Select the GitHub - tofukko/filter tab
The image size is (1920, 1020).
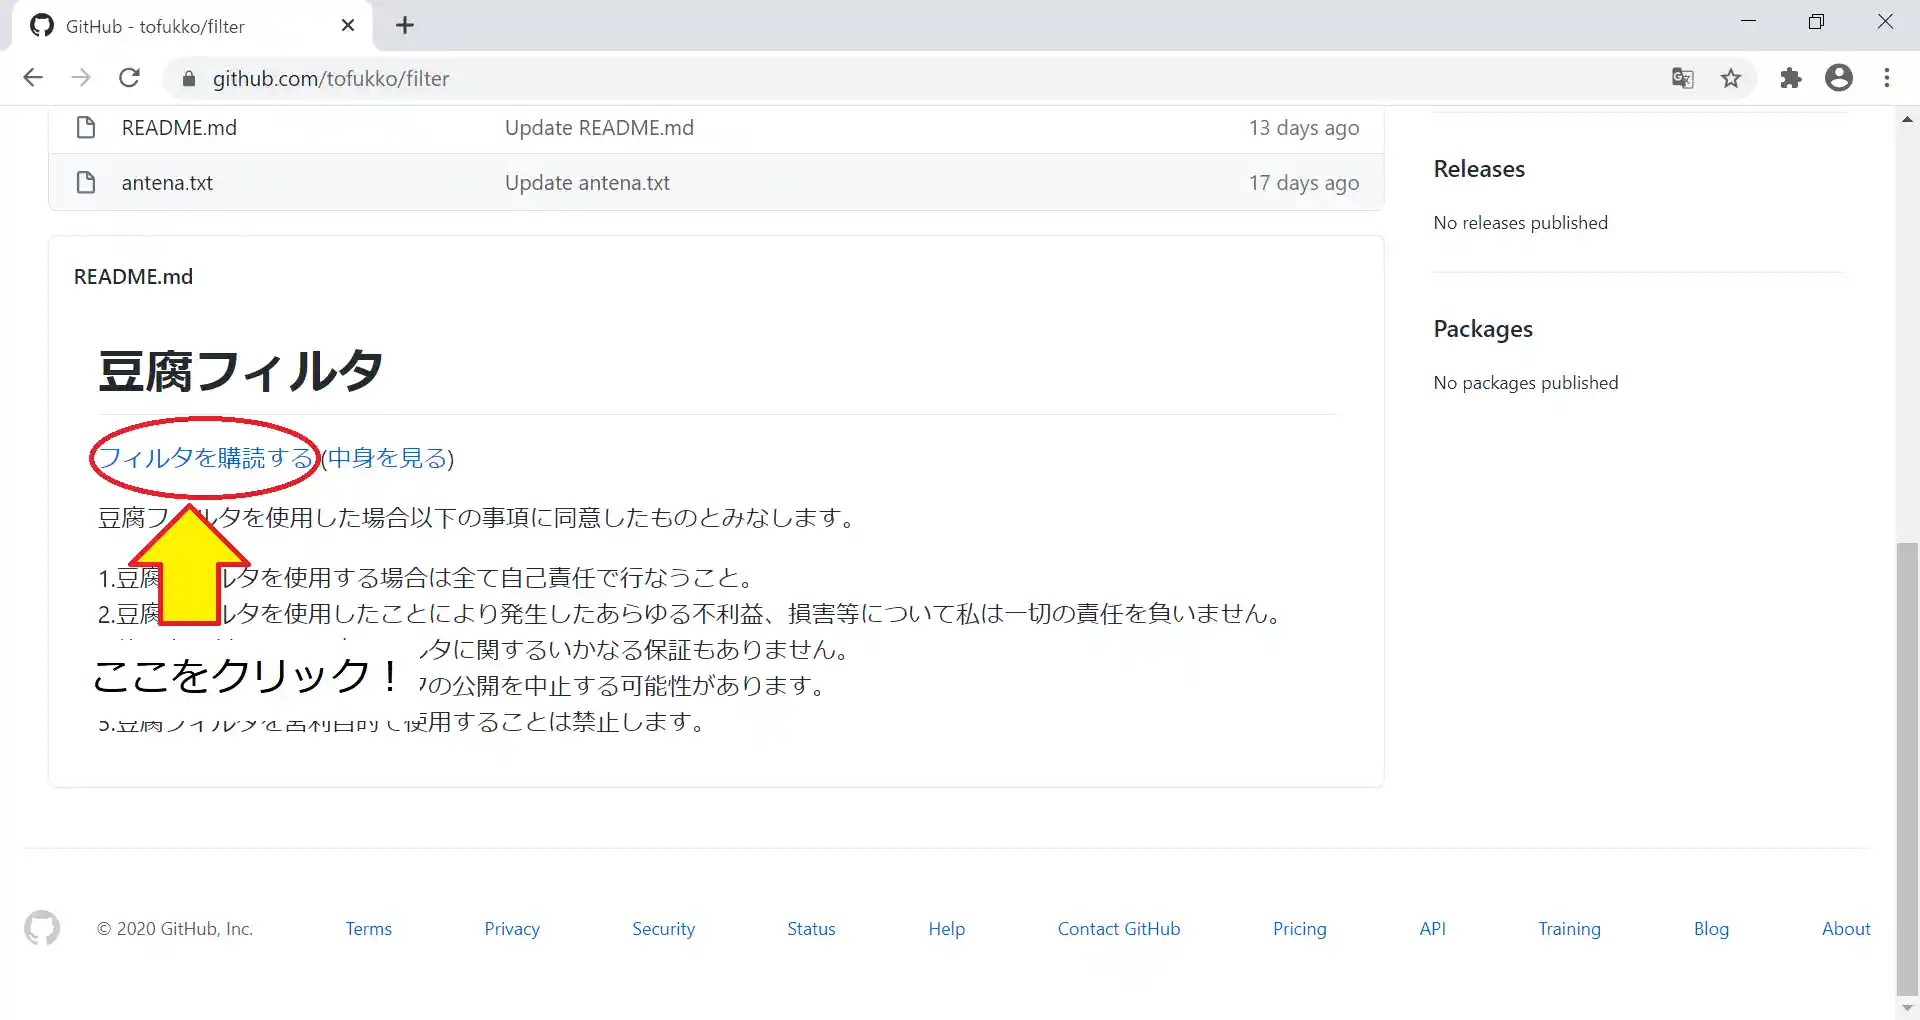193,26
